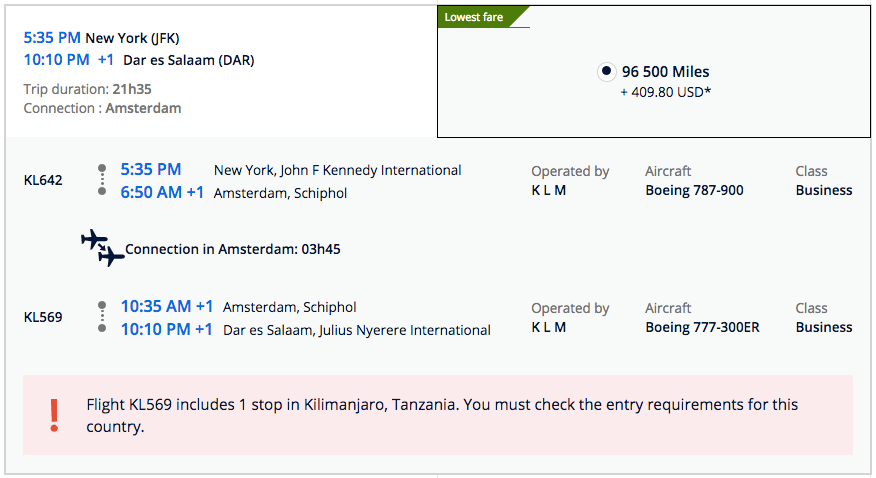Click the 5:35 PM New York departure summary
Viewport: 876px width, 478px height.
pyautogui.click(x=100, y=38)
